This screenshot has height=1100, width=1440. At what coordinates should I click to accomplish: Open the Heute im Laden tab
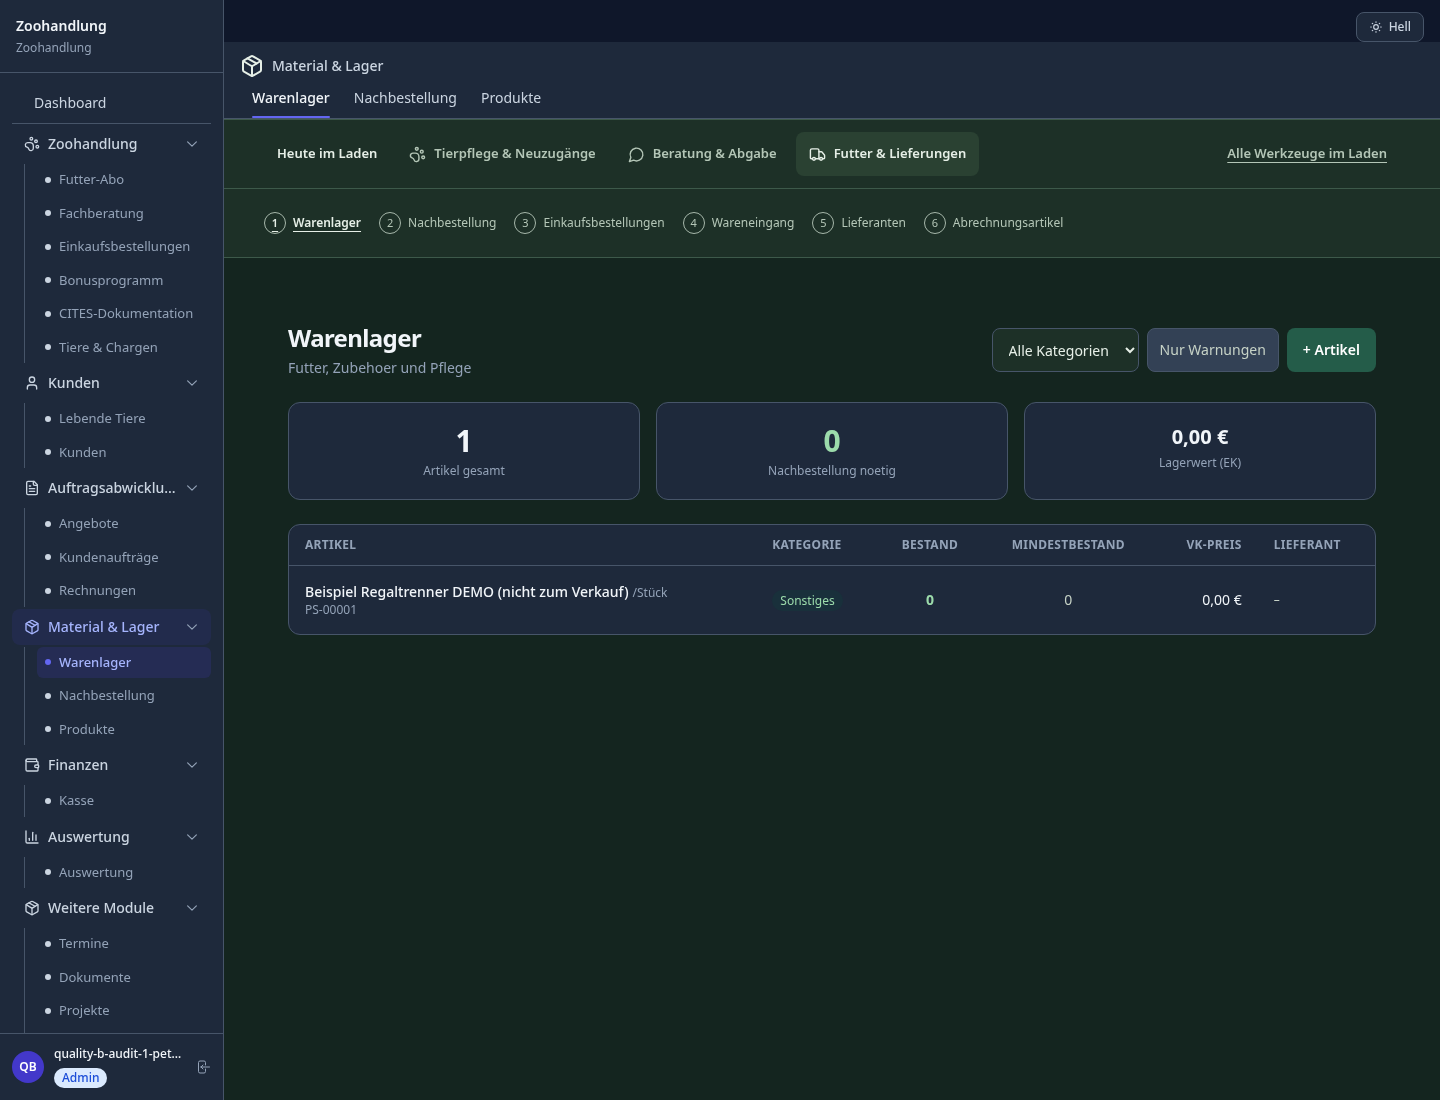pos(327,154)
